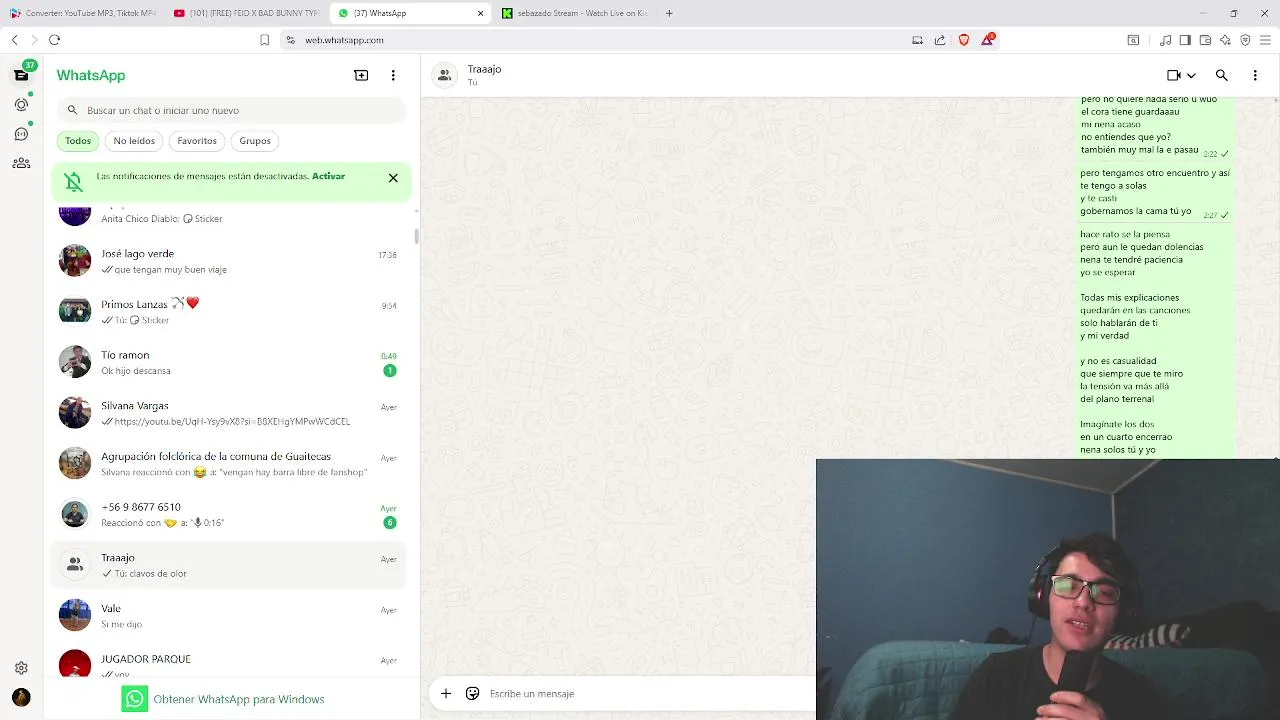Select the No leídos filter
Viewport: 1280px width, 720px height.
[134, 141]
